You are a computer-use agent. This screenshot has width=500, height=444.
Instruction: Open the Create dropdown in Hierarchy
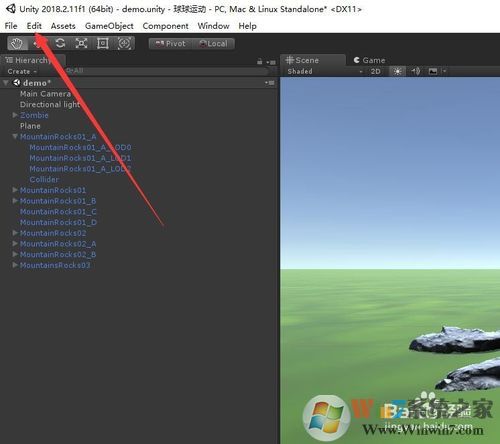pos(22,72)
